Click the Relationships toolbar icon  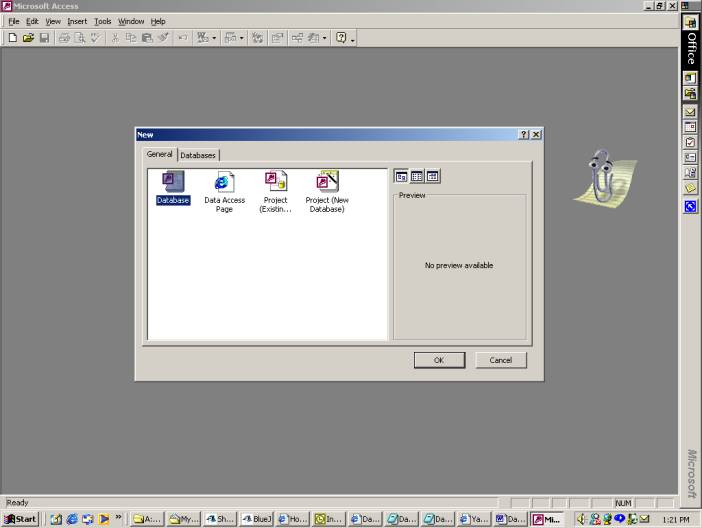297,38
